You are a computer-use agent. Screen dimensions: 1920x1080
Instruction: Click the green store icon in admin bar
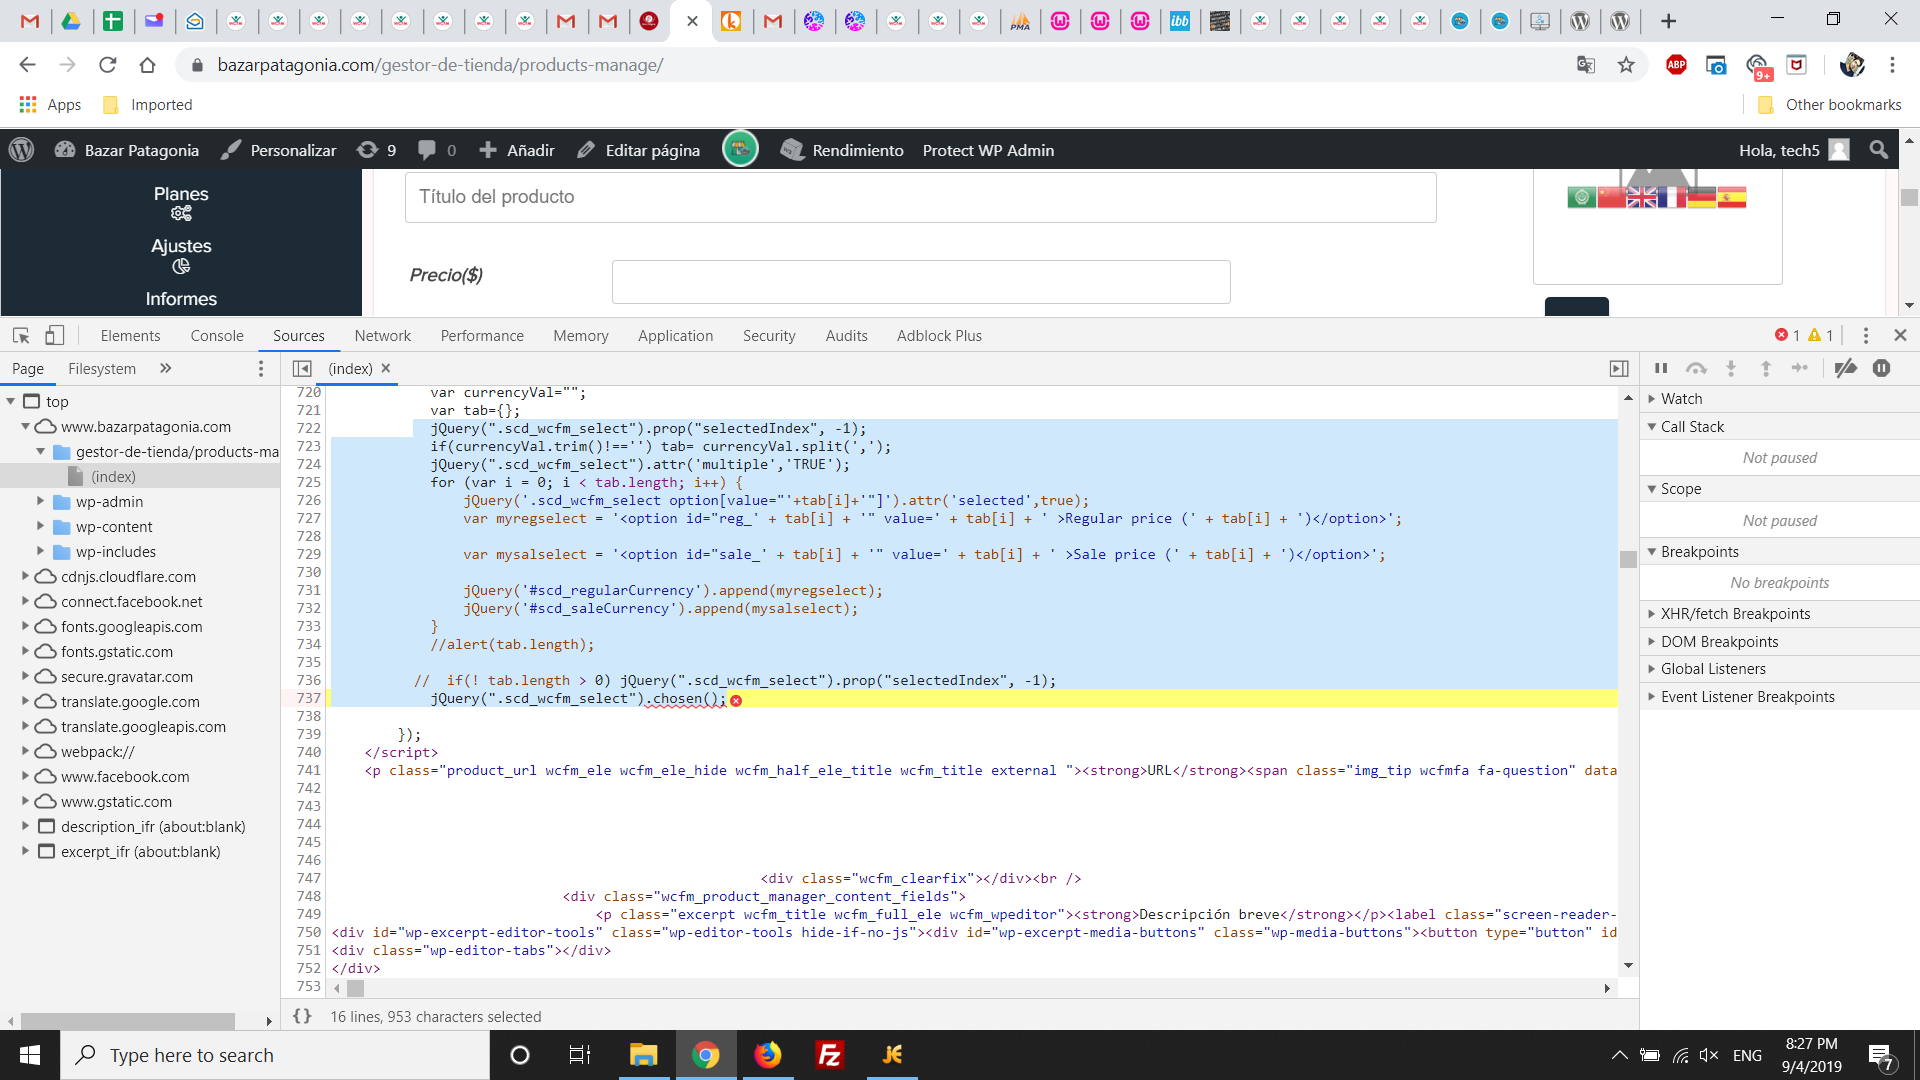tap(740, 149)
